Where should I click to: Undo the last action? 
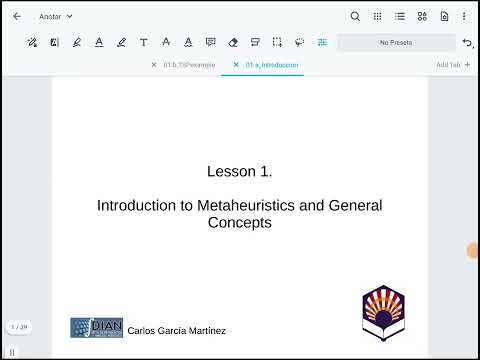coord(467,43)
